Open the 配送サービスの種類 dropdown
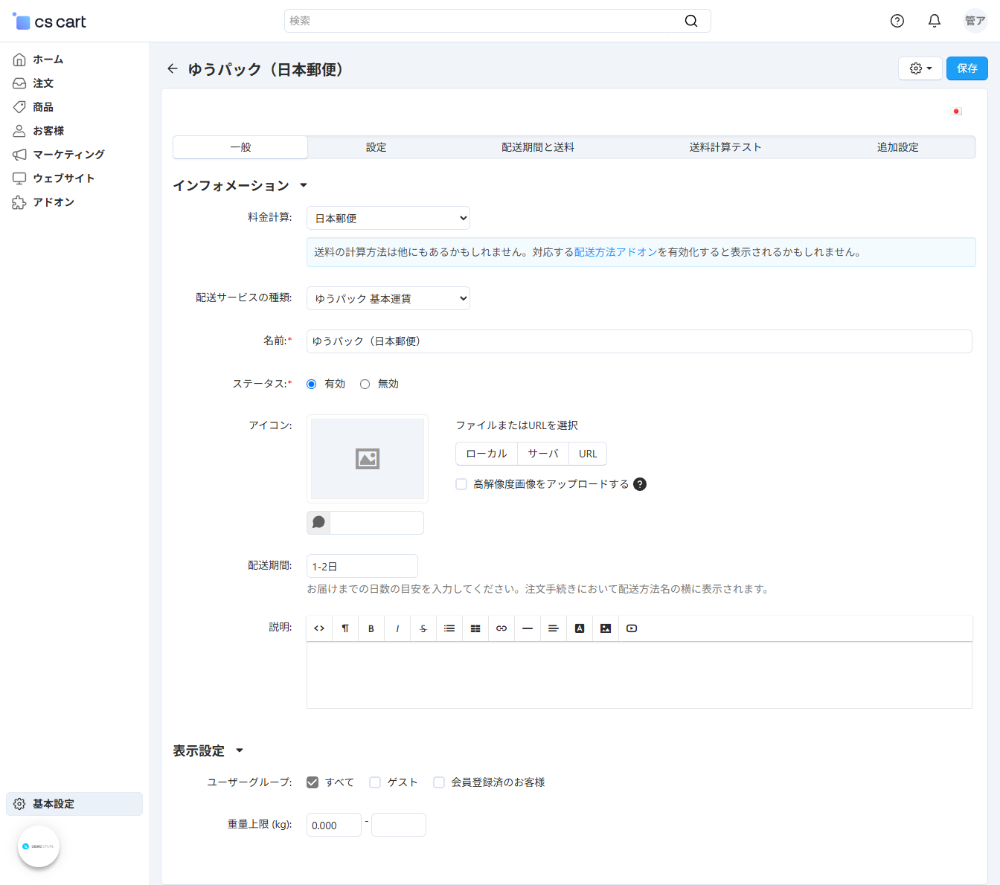This screenshot has width=1000, height=885. click(388, 298)
